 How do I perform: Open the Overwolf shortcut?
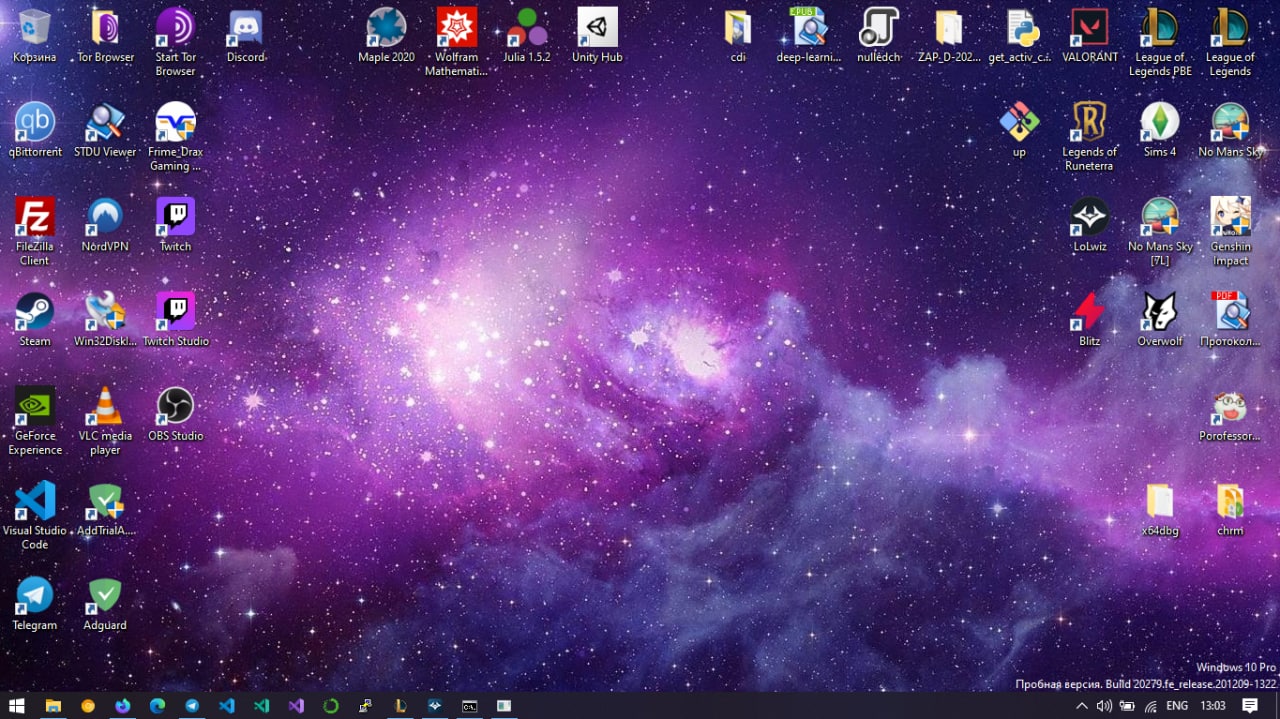coord(1160,321)
